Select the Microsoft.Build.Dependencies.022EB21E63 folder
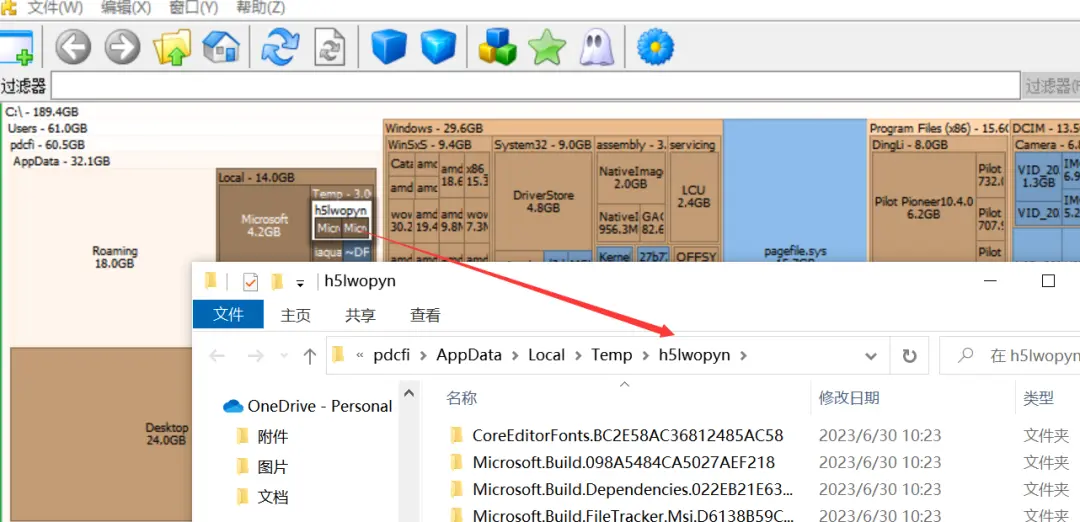Viewport: 1080px width, 522px height. (632, 490)
